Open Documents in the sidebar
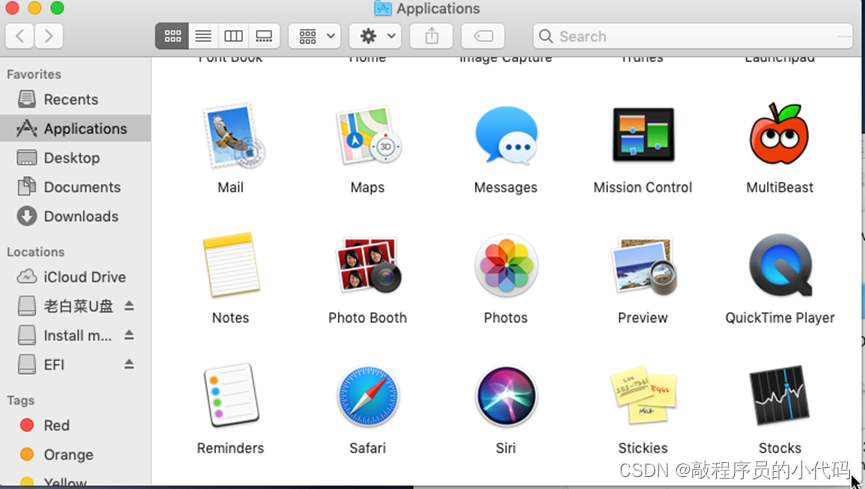The image size is (865, 489). point(75,187)
